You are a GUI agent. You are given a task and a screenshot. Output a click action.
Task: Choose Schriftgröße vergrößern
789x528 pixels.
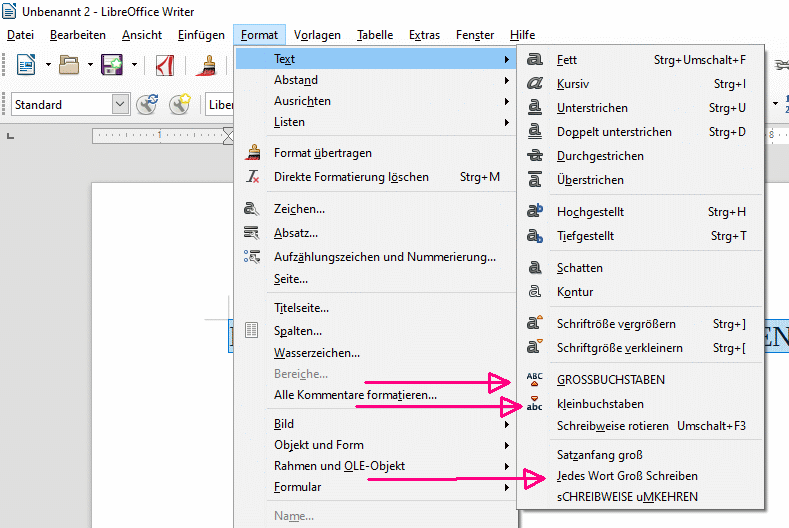tap(641, 324)
